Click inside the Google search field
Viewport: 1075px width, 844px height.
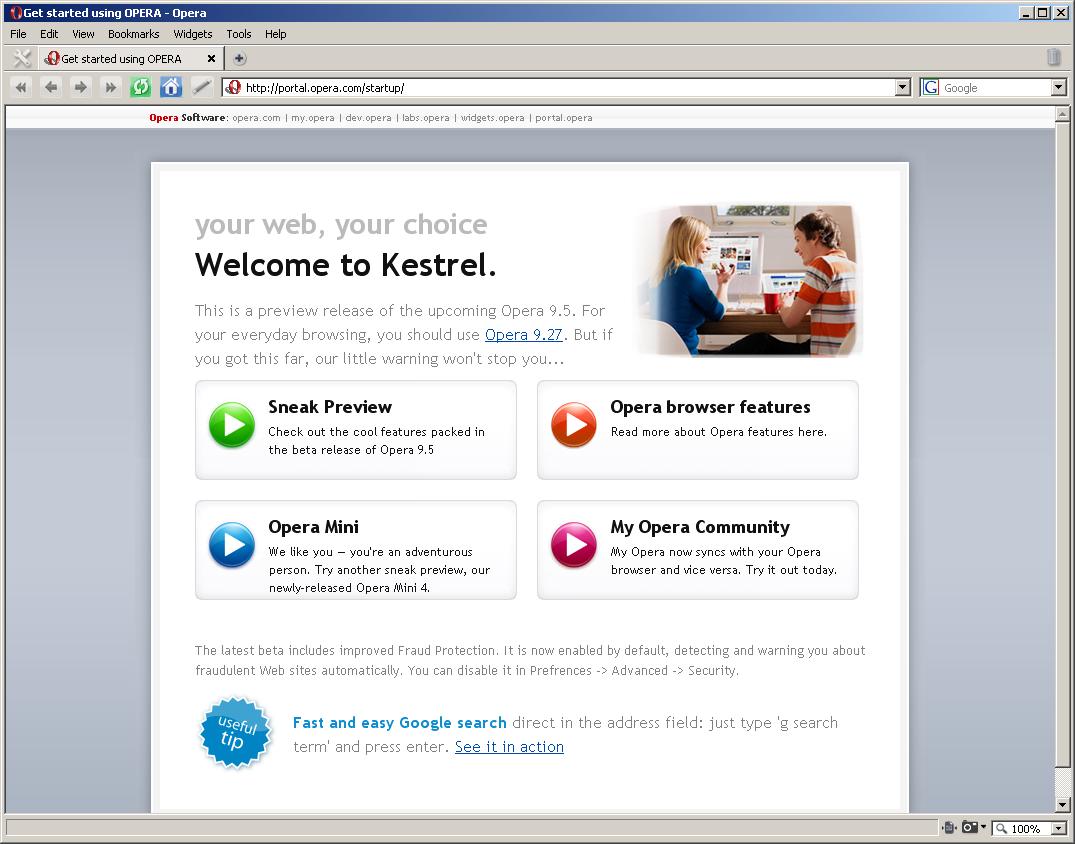pos(995,88)
